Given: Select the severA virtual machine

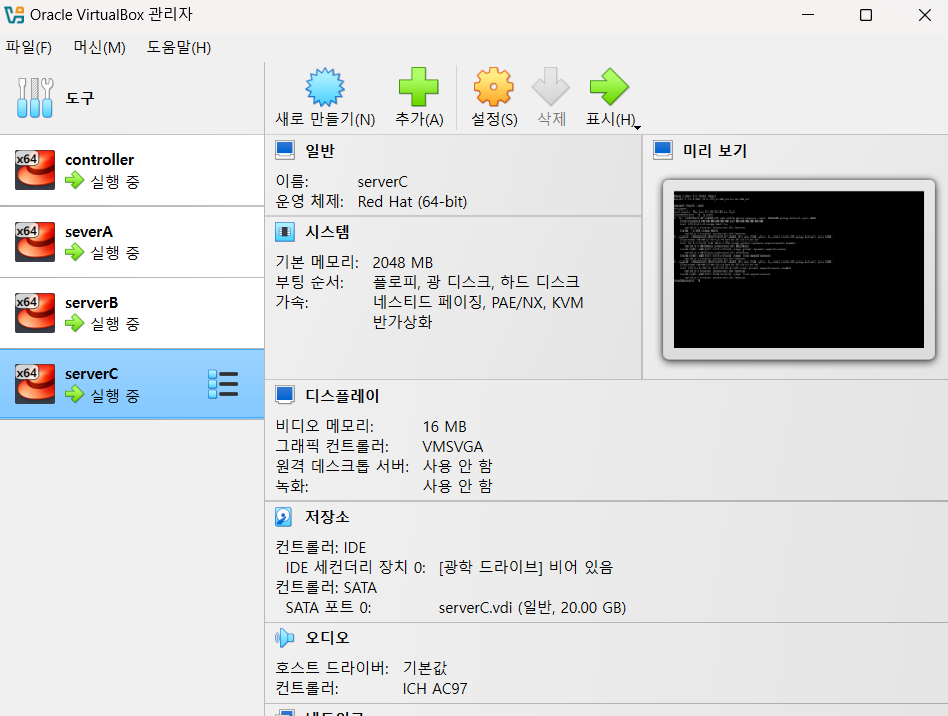Looking at the screenshot, I should click(132, 242).
